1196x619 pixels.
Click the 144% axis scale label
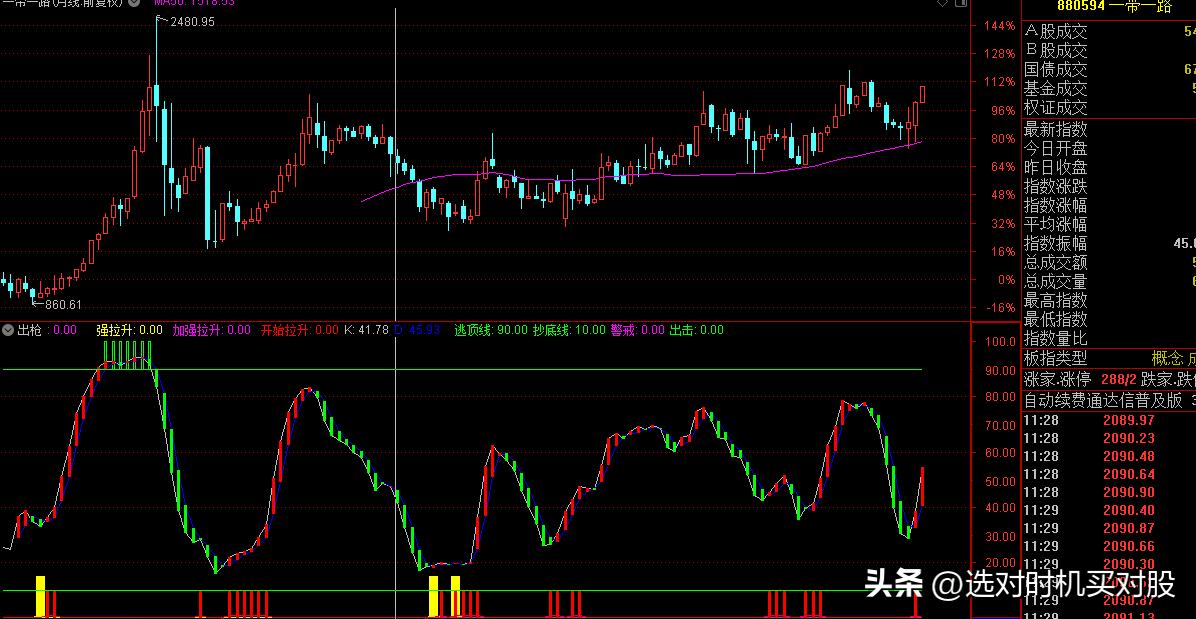coord(999,26)
